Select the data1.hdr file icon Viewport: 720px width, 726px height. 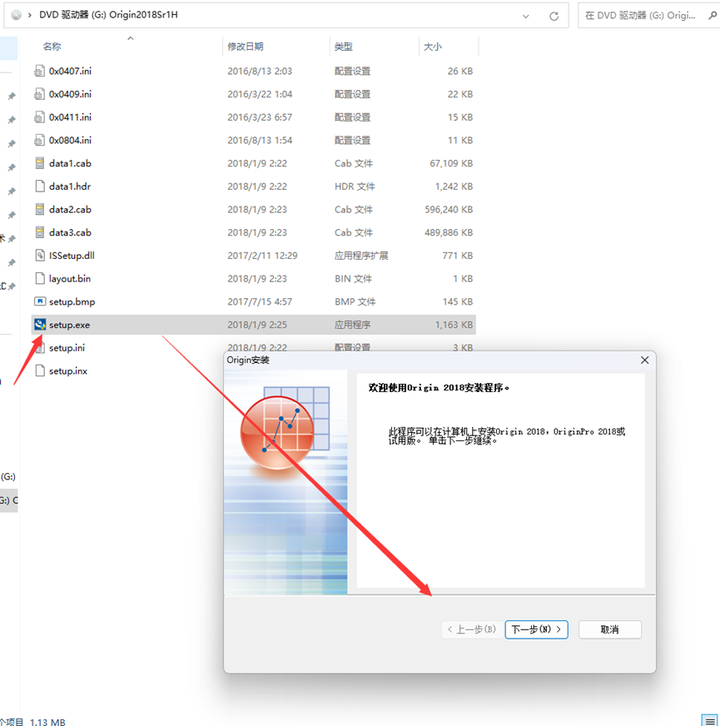point(40,186)
